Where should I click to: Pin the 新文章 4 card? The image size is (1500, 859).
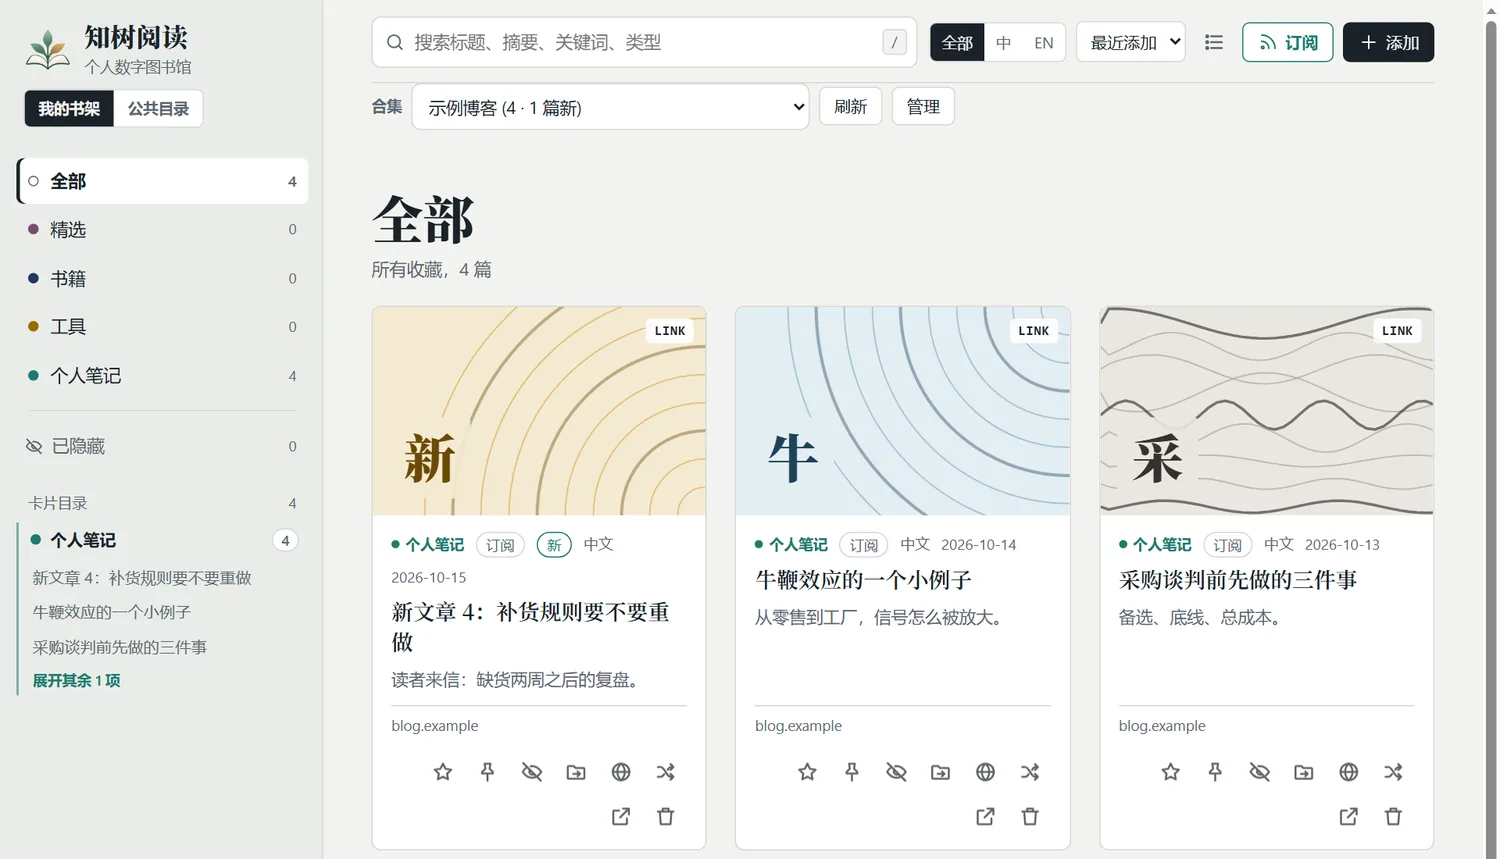click(487, 772)
